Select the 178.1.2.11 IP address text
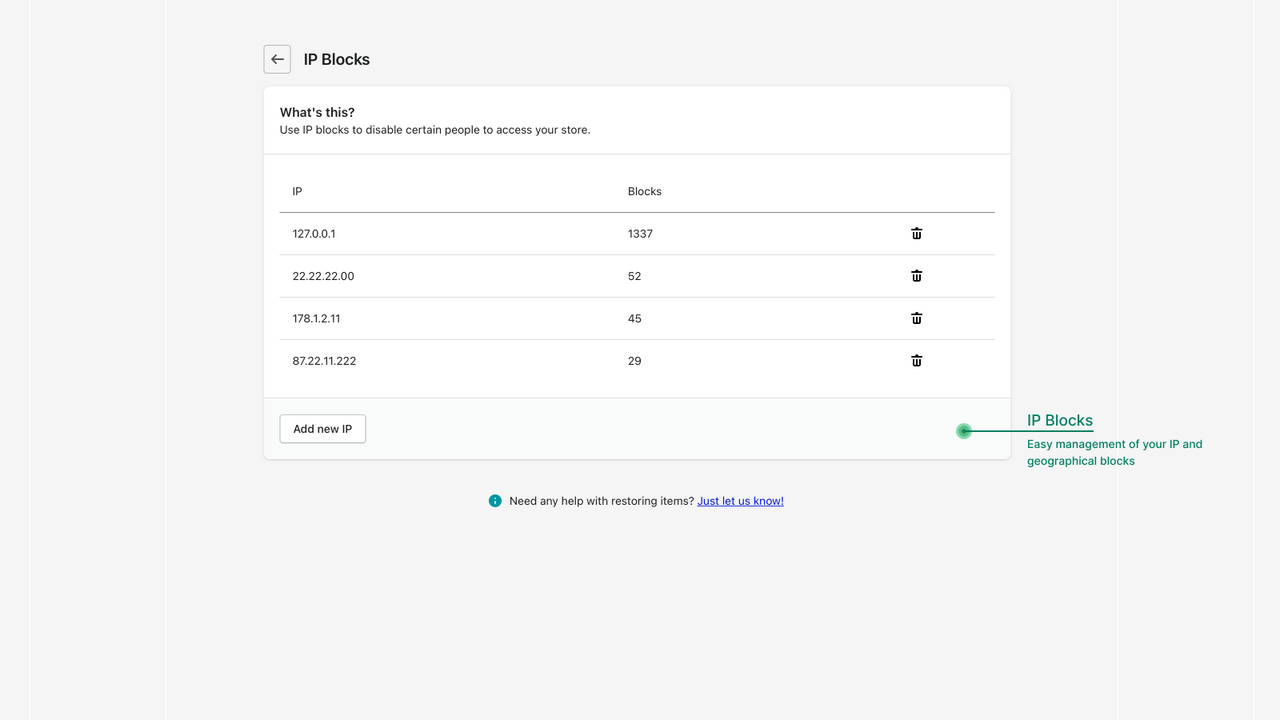The image size is (1280, 720). (316, 318)
